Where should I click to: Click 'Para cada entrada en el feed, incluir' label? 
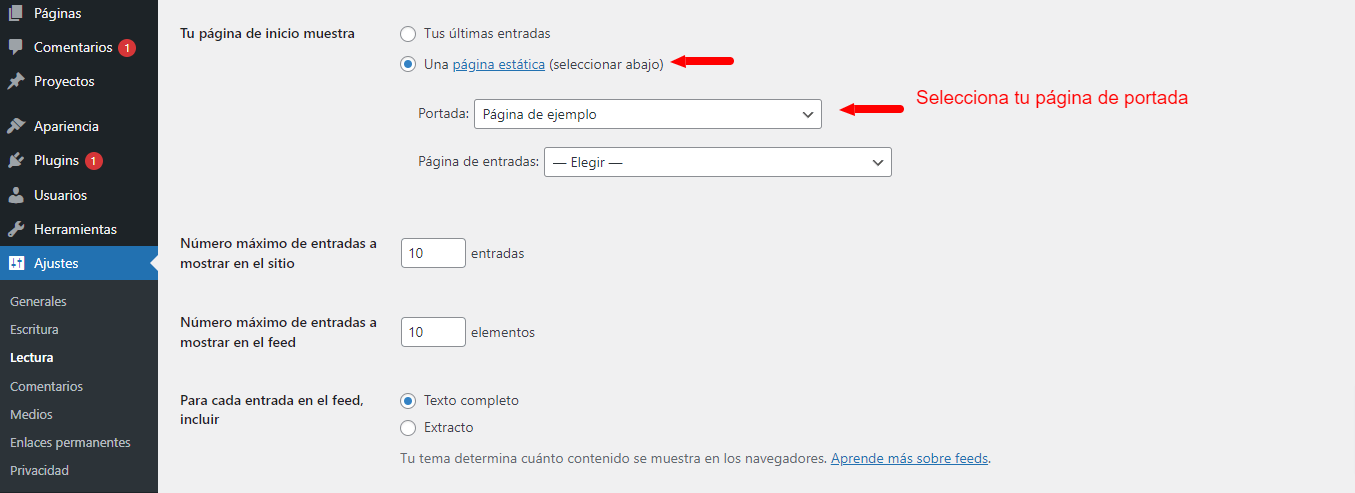(271, 410)
